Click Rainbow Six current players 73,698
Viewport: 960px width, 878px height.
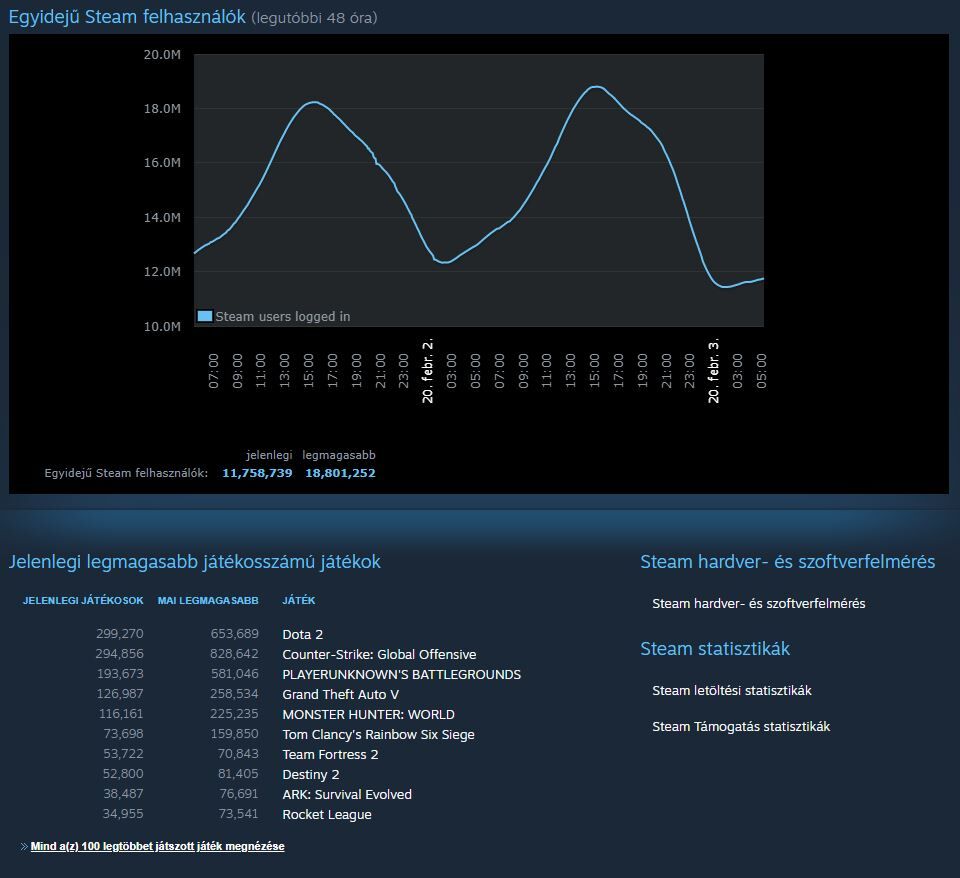[124, 734]
